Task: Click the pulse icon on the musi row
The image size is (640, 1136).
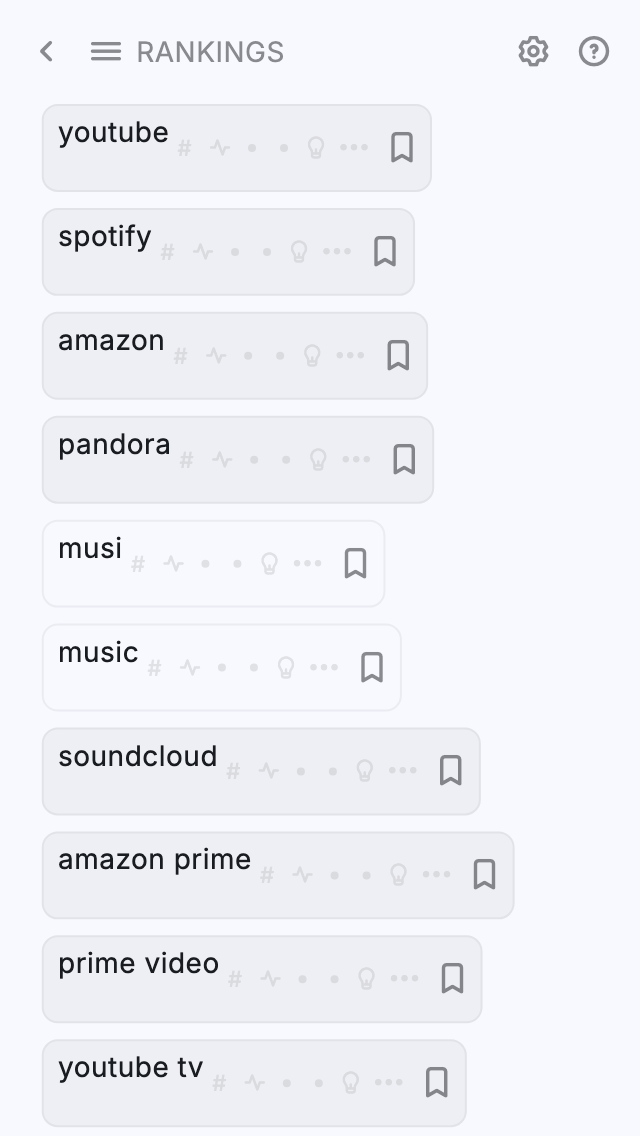Action: (x=173, y=564)
